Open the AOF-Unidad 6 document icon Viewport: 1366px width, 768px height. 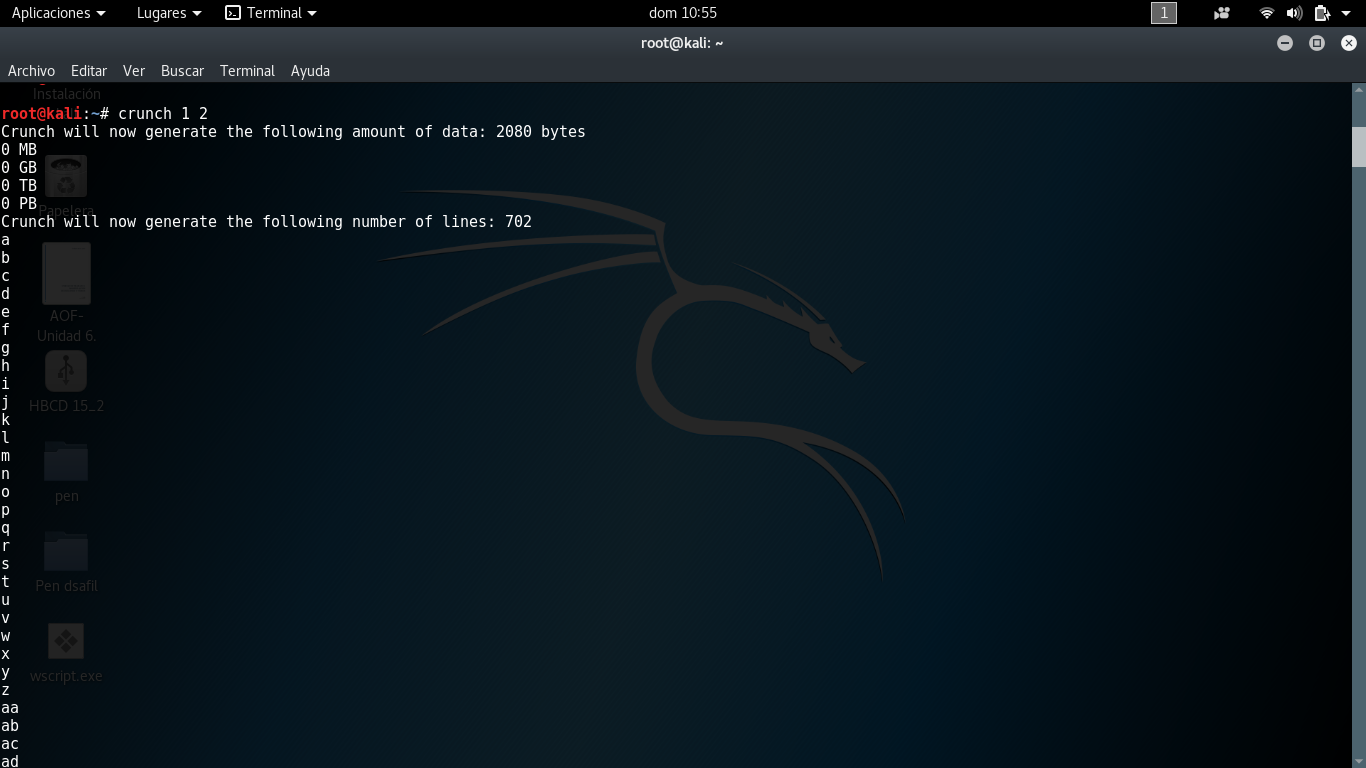click(x=66, y=273)
